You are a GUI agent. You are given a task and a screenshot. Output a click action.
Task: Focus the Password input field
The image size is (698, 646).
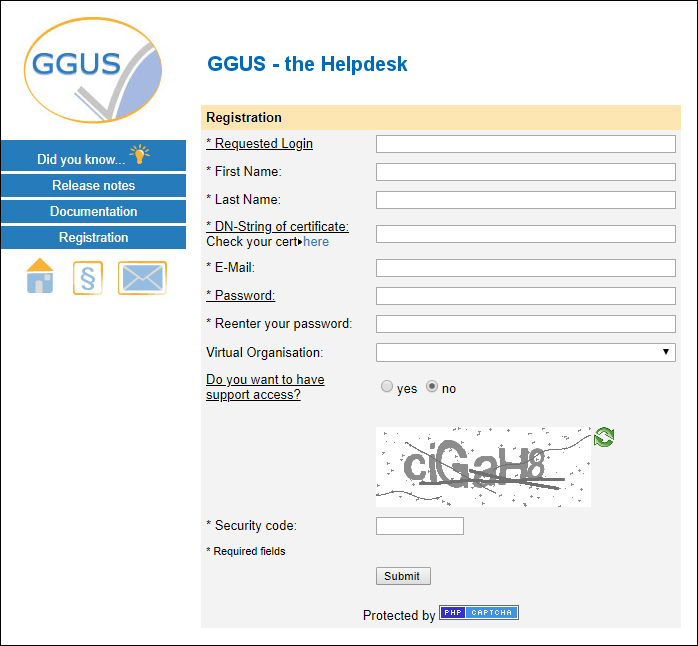click(526, 296)
